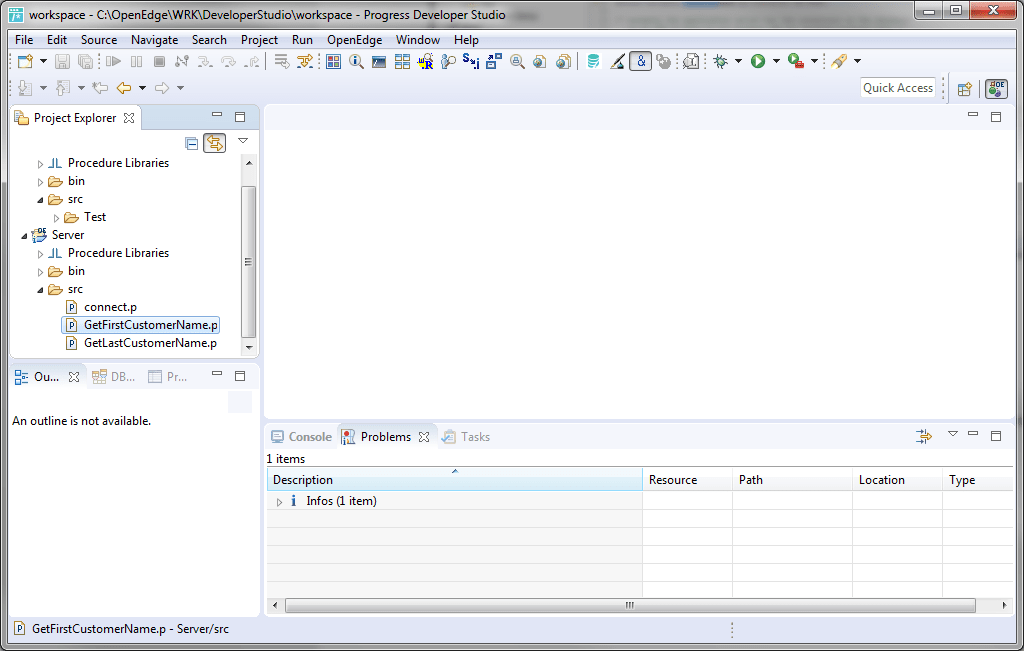Switch to the Console tab

pyautogui.click(x=302, y=437)
